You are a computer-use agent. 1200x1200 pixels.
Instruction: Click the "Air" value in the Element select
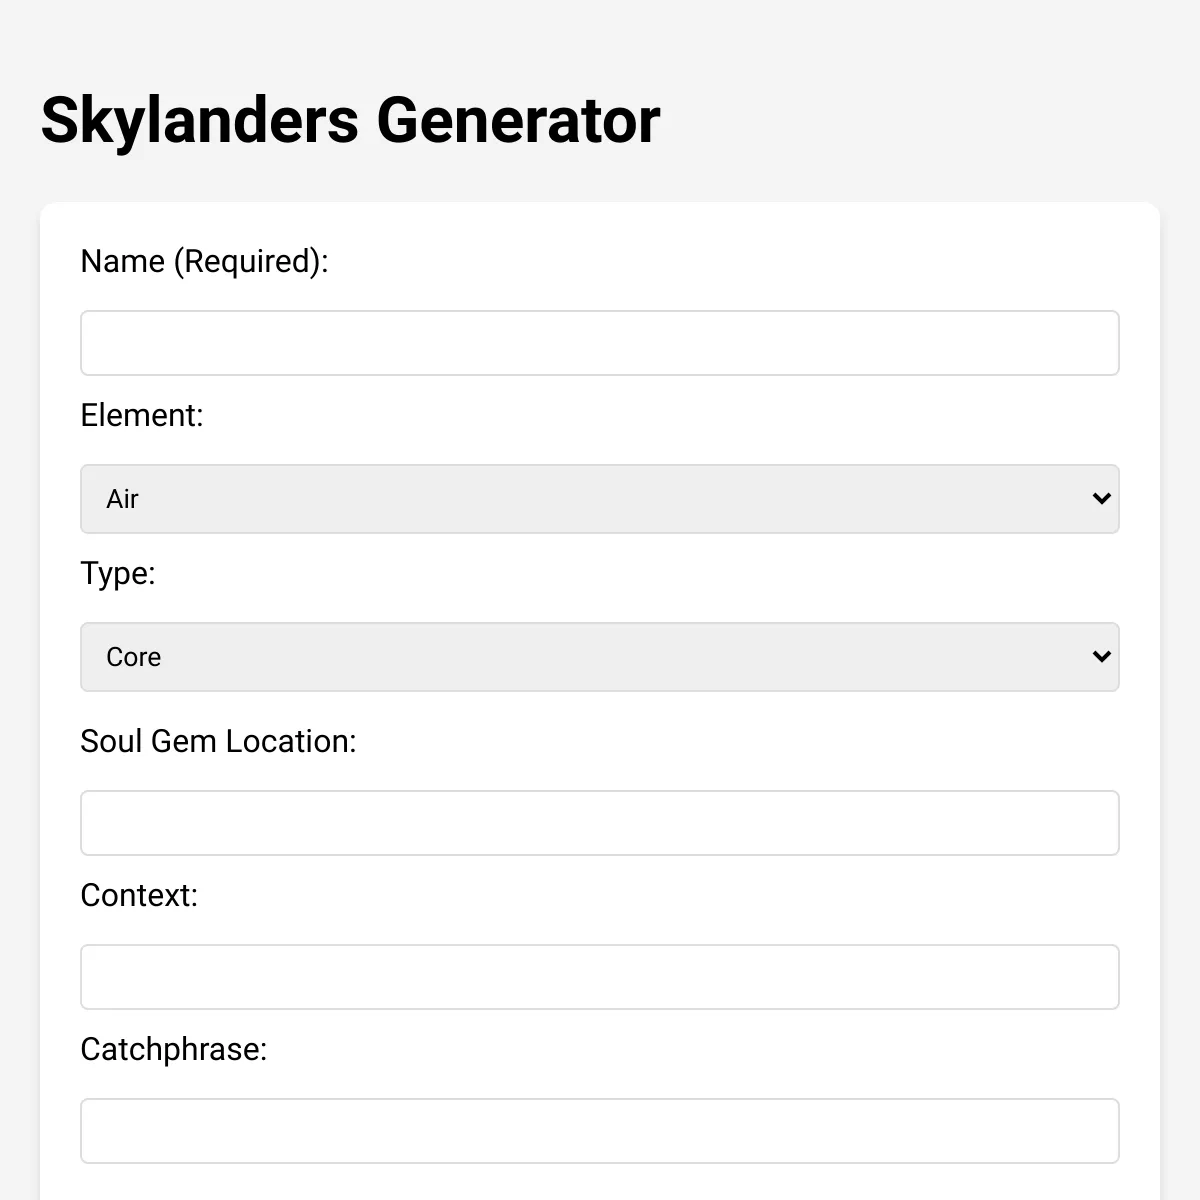[x=123, y=499]
